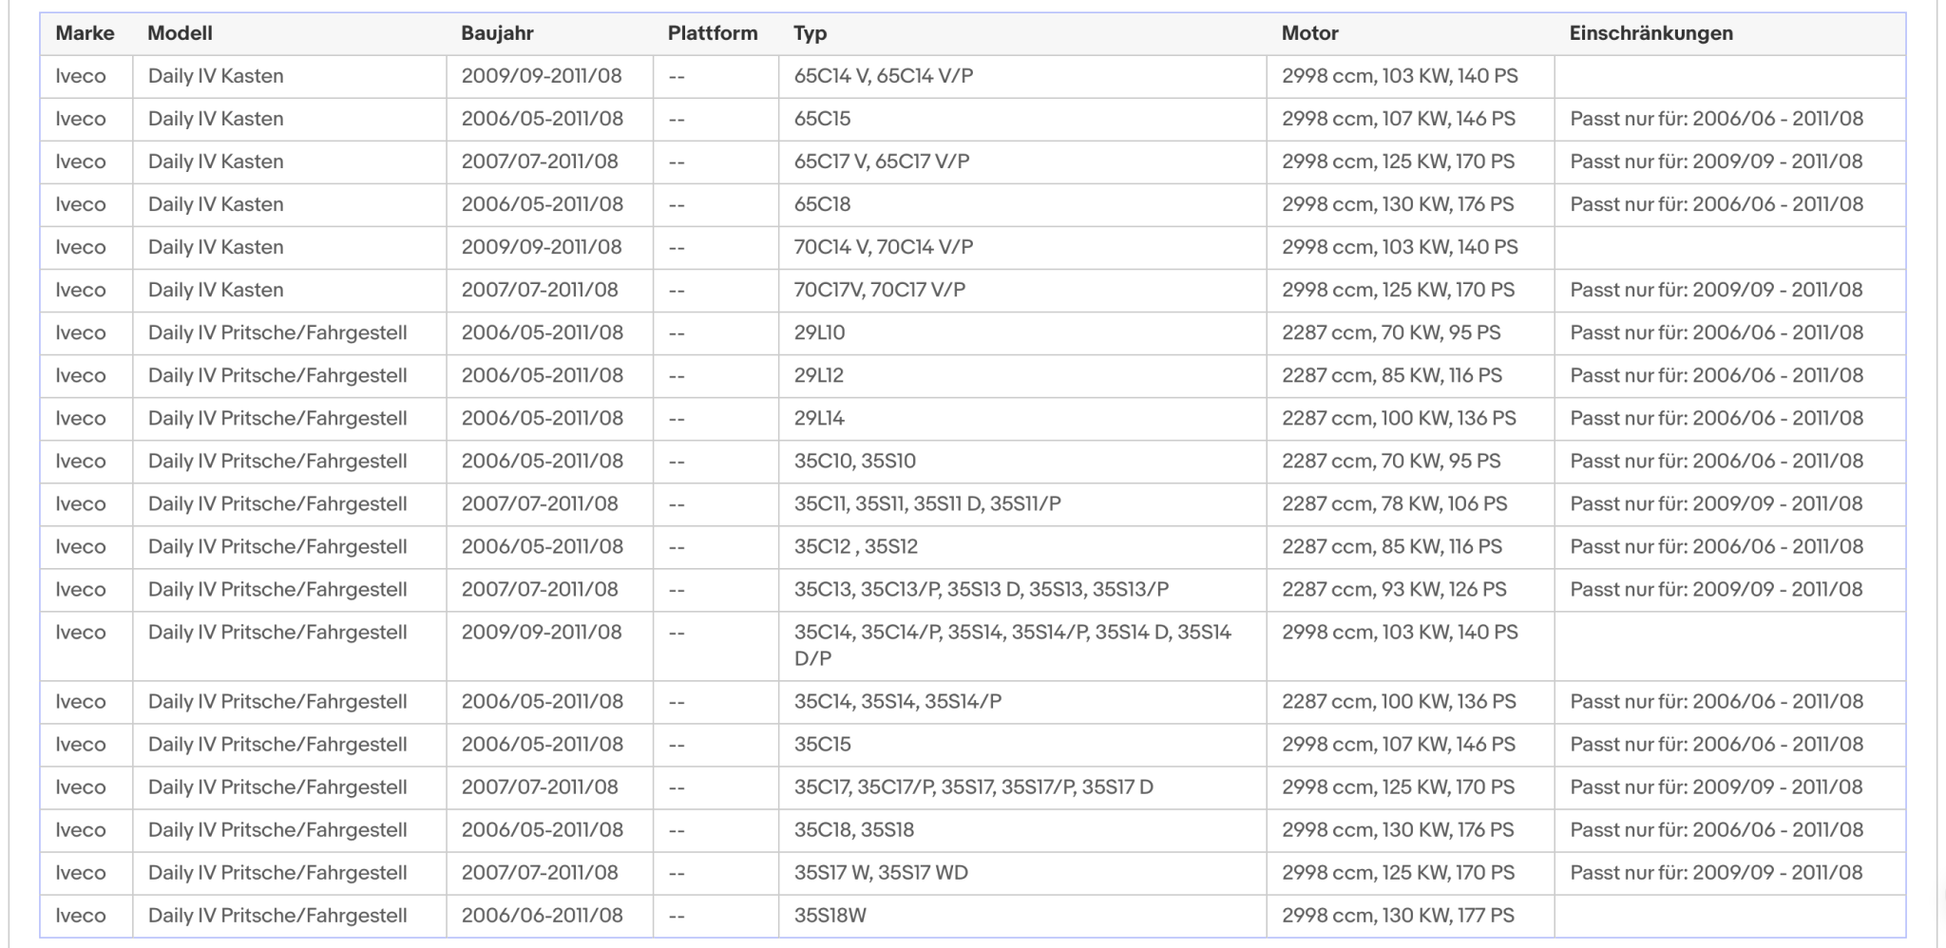
Task: Click the Plattform column header
Action: [x=713, y=33]
